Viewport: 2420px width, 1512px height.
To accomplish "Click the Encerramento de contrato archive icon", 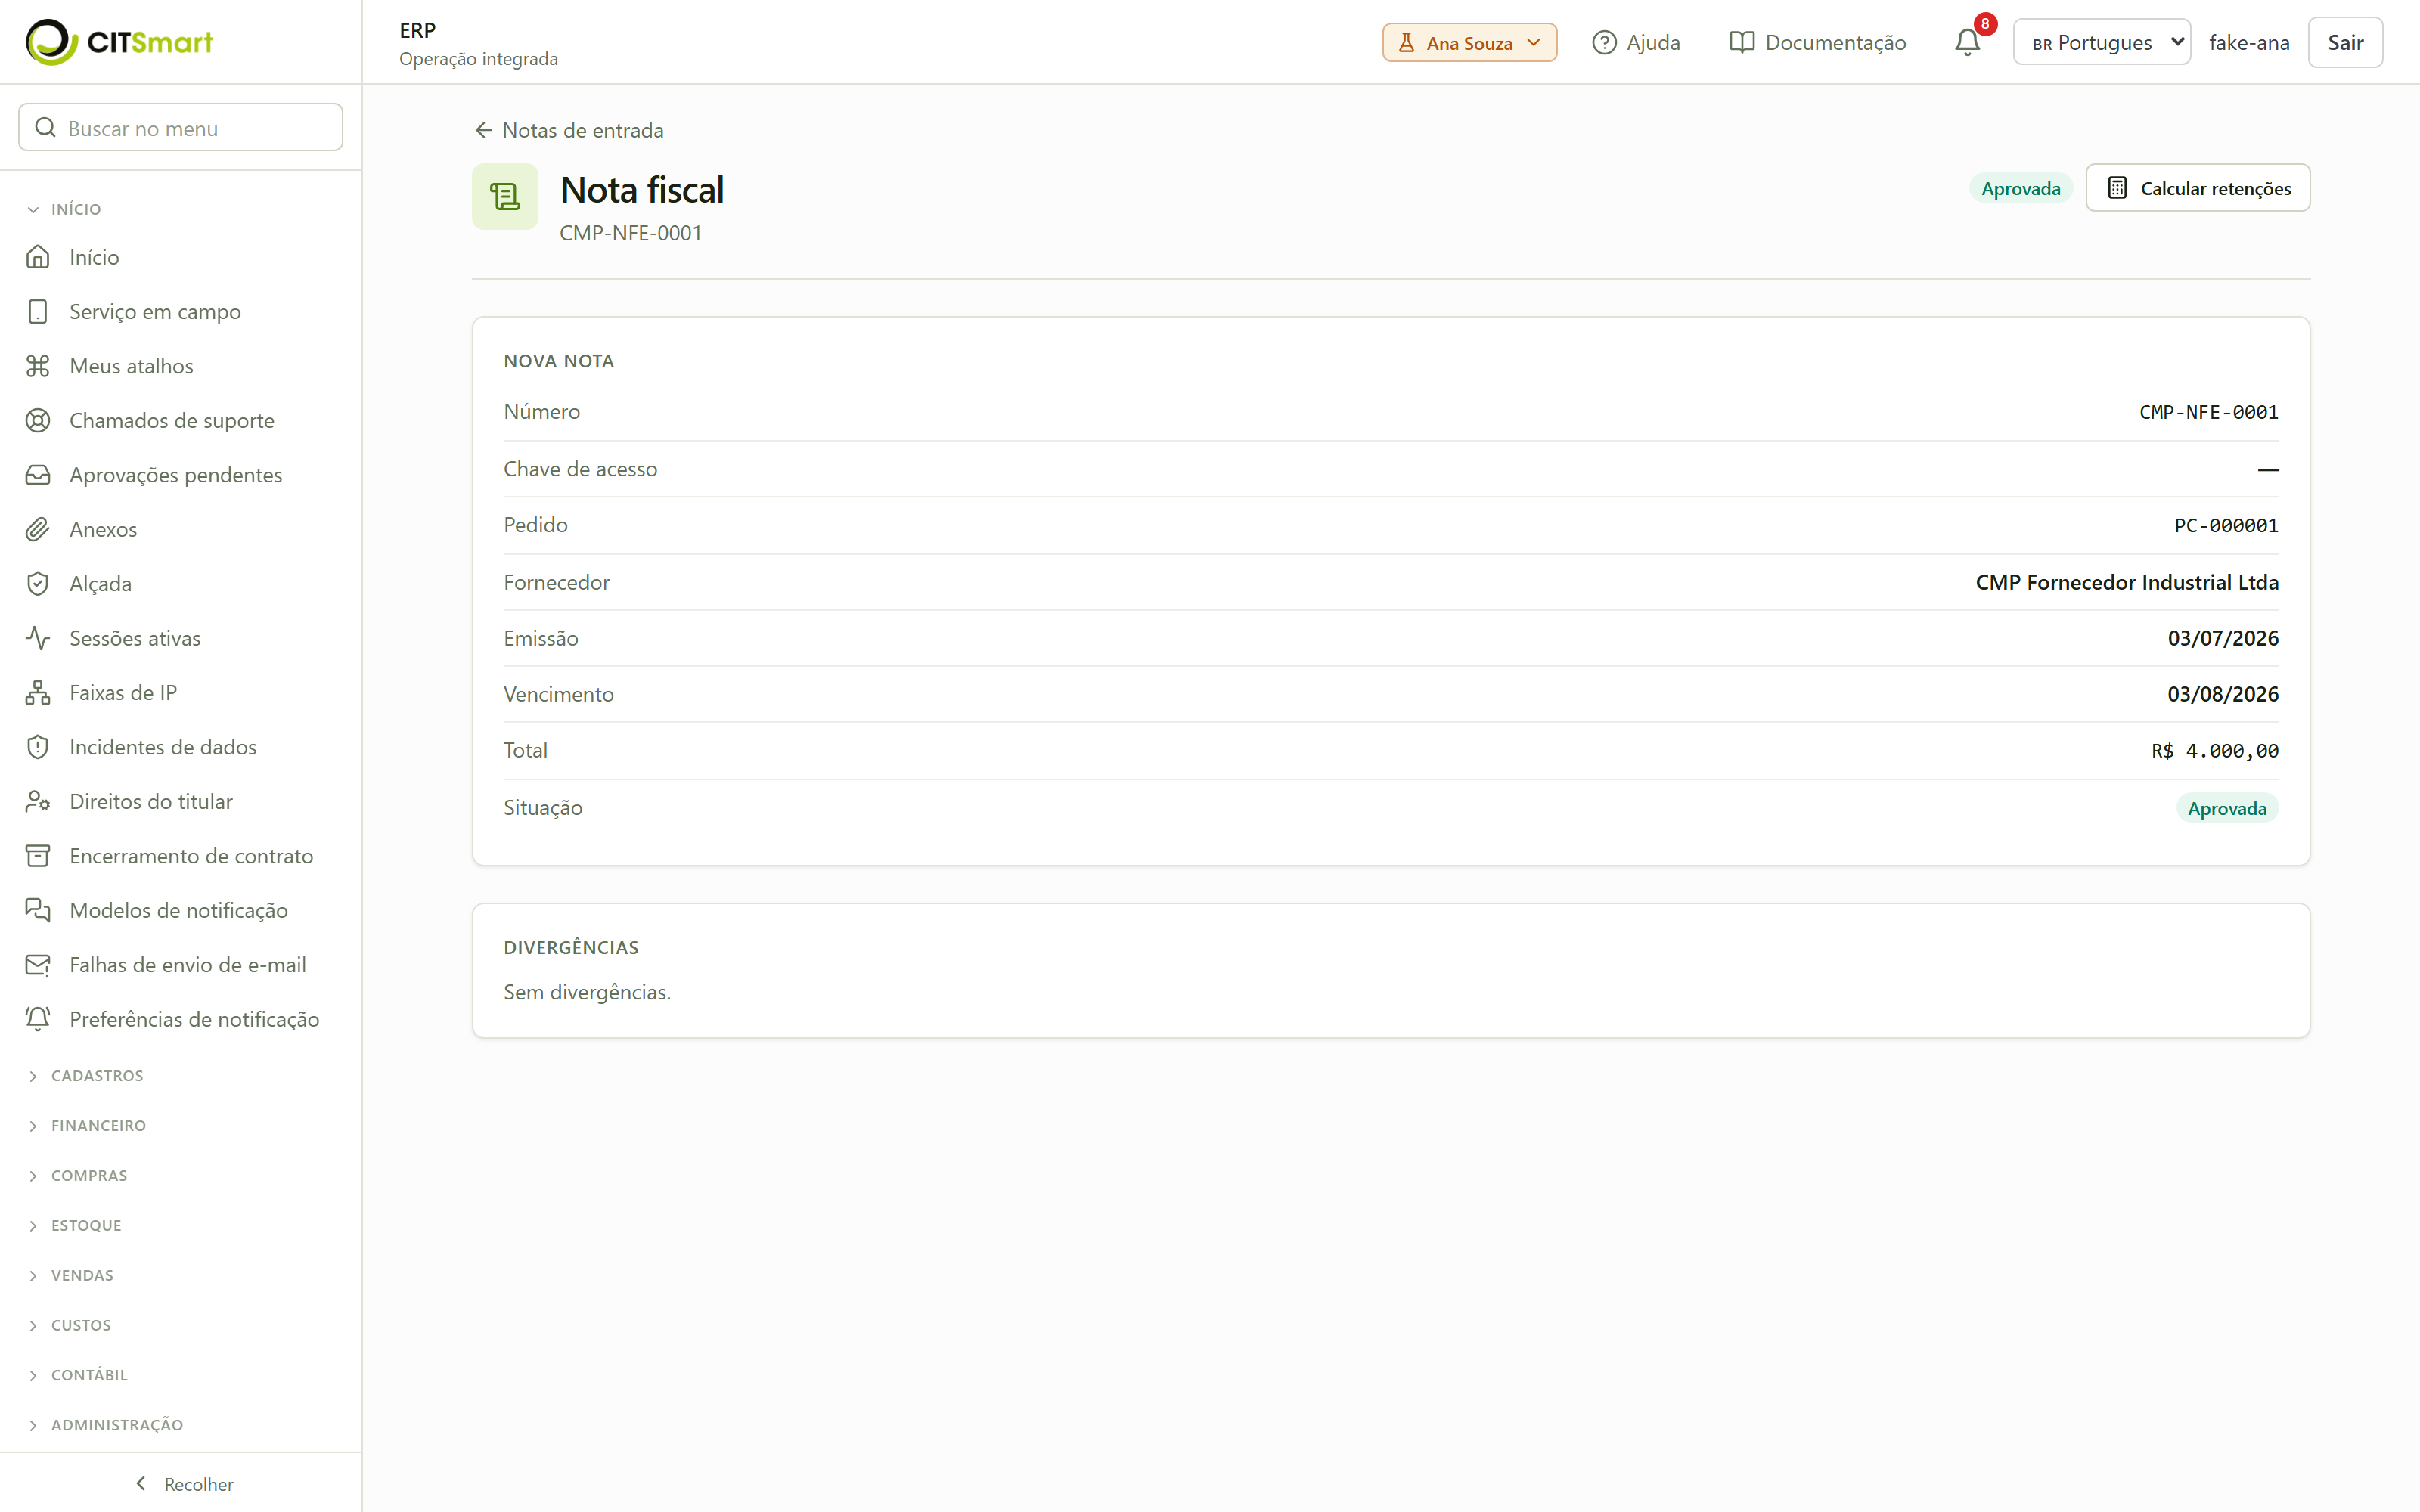I will point(38,856).
